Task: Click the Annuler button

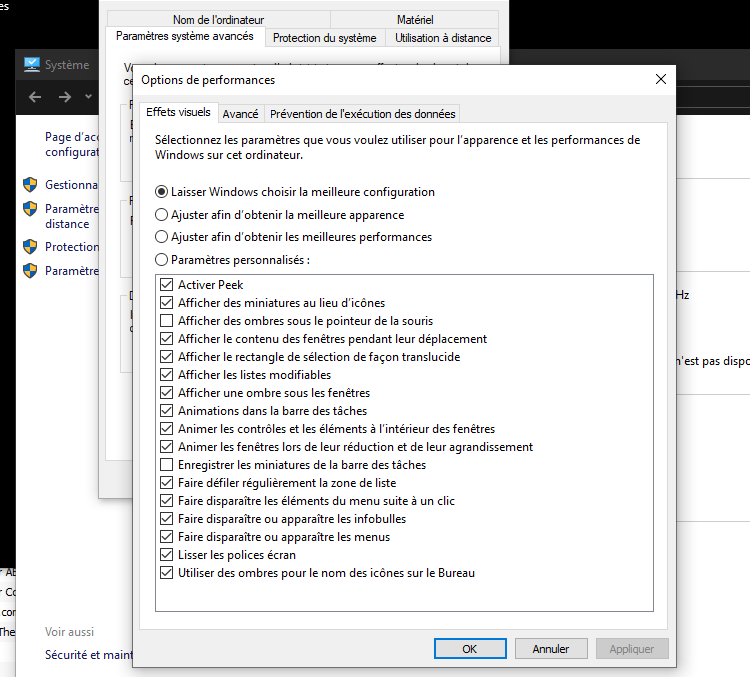Action: click(x=551, y=648)
